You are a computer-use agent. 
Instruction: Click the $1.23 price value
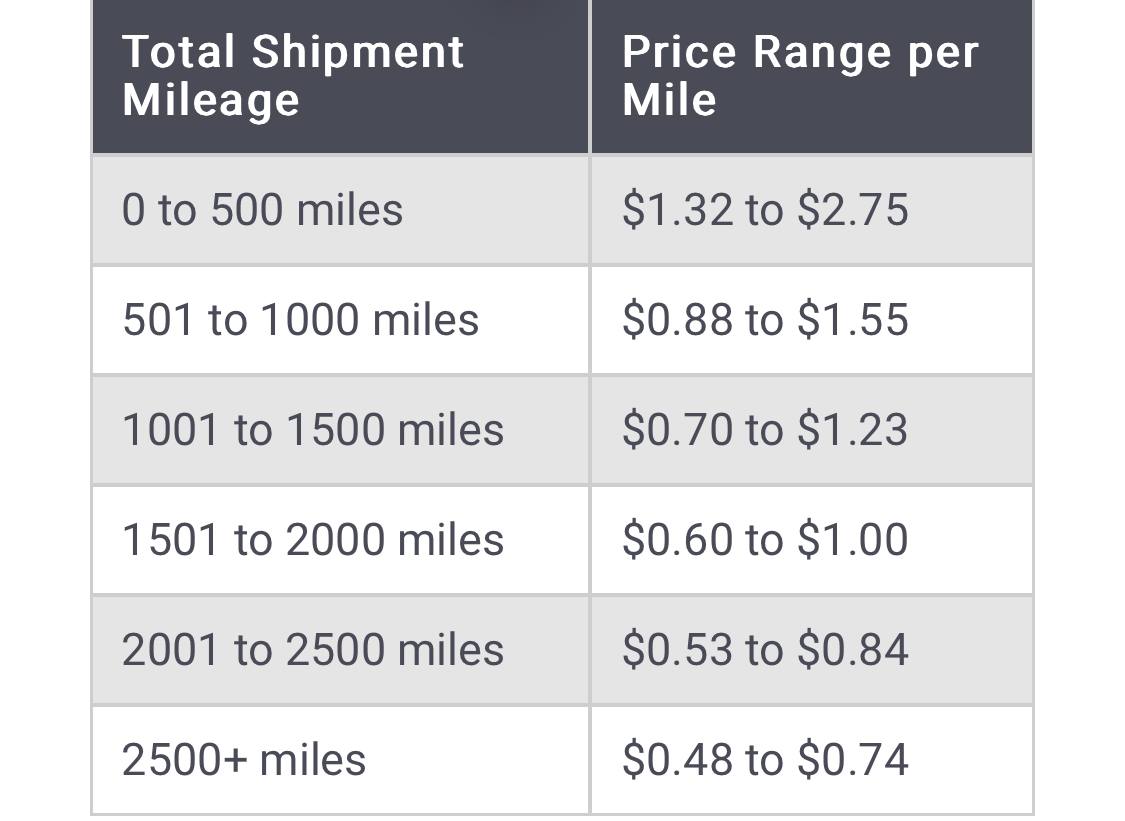click(853, 430)
